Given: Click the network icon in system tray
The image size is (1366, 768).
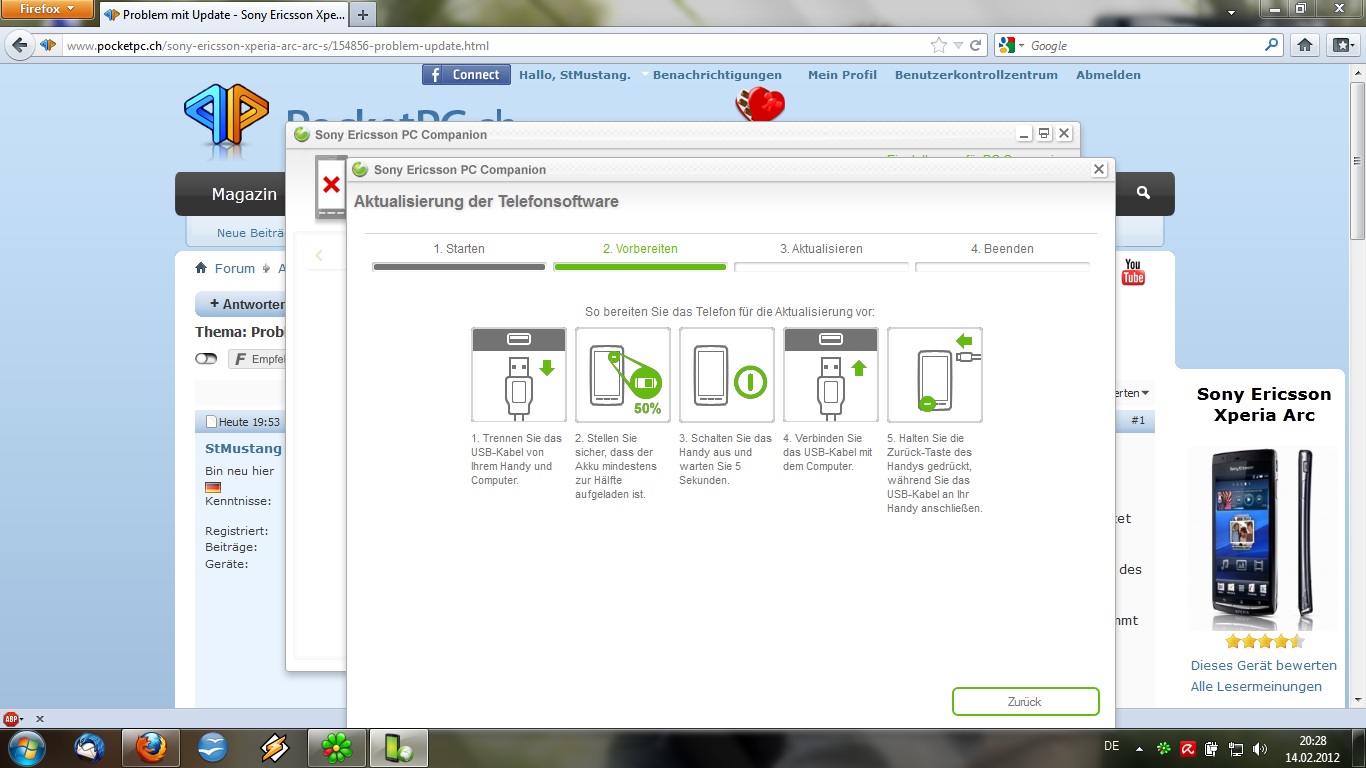Looking at the screenshot, I should point(1236,748).
